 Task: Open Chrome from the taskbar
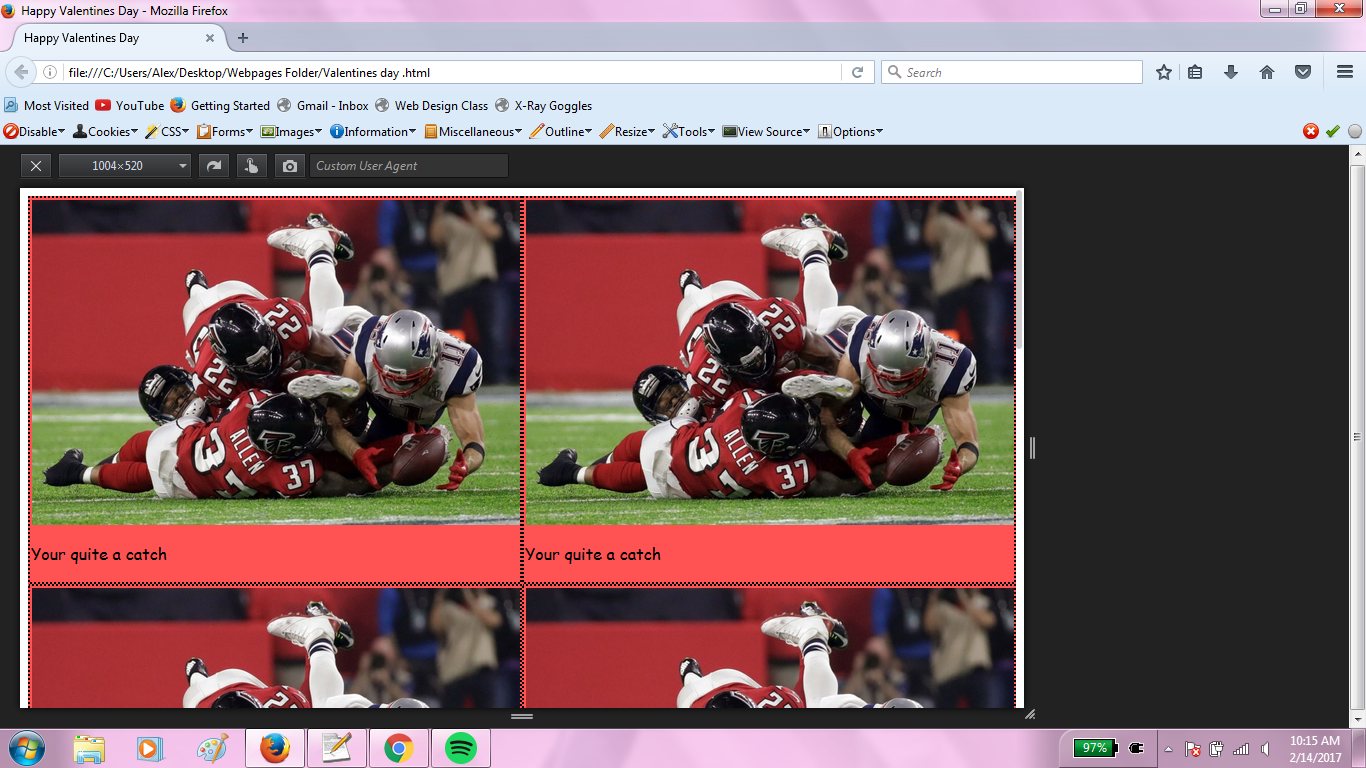pyautogui.click(x=399, y=748)
